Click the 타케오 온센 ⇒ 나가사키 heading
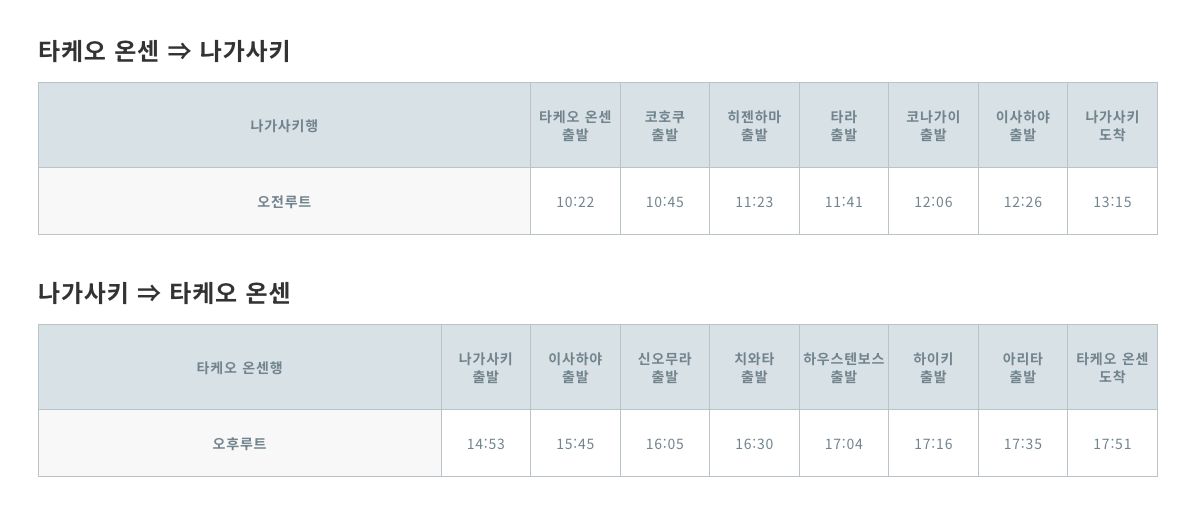Screen dimensions: 1203x514 tap(164, 51)
